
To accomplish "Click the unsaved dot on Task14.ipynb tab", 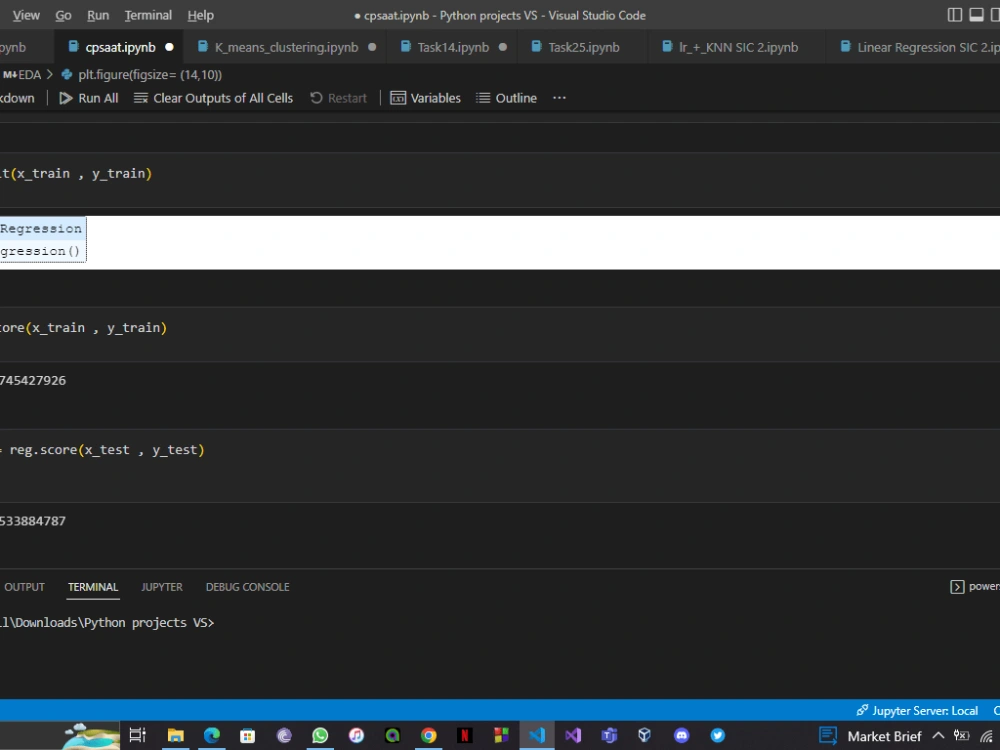I will 503,47.
